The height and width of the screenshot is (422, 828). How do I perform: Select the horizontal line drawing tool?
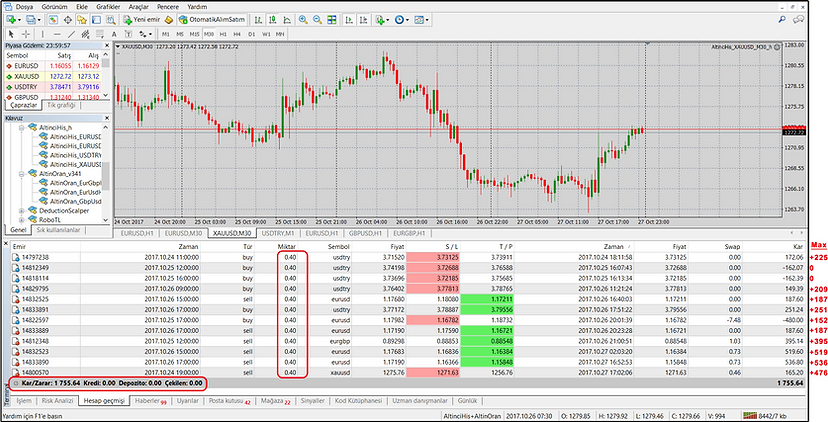pos(57,34)
